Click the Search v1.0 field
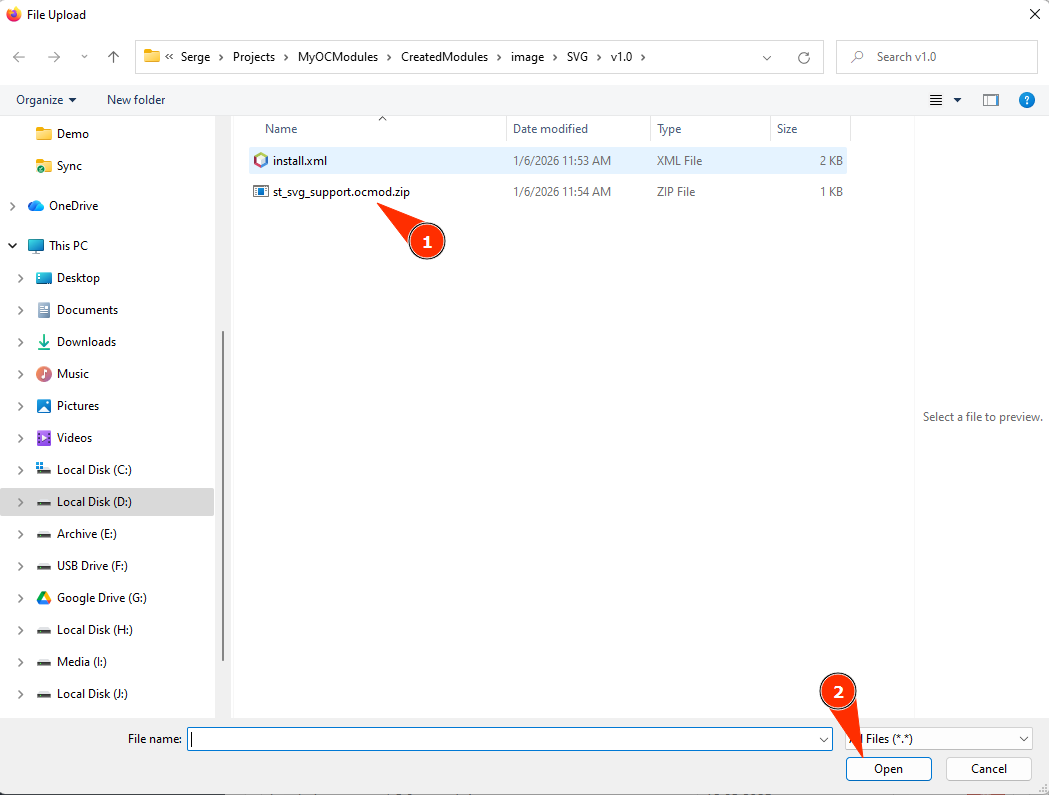Screen dimensions: 1049x795 click(937, 57)
